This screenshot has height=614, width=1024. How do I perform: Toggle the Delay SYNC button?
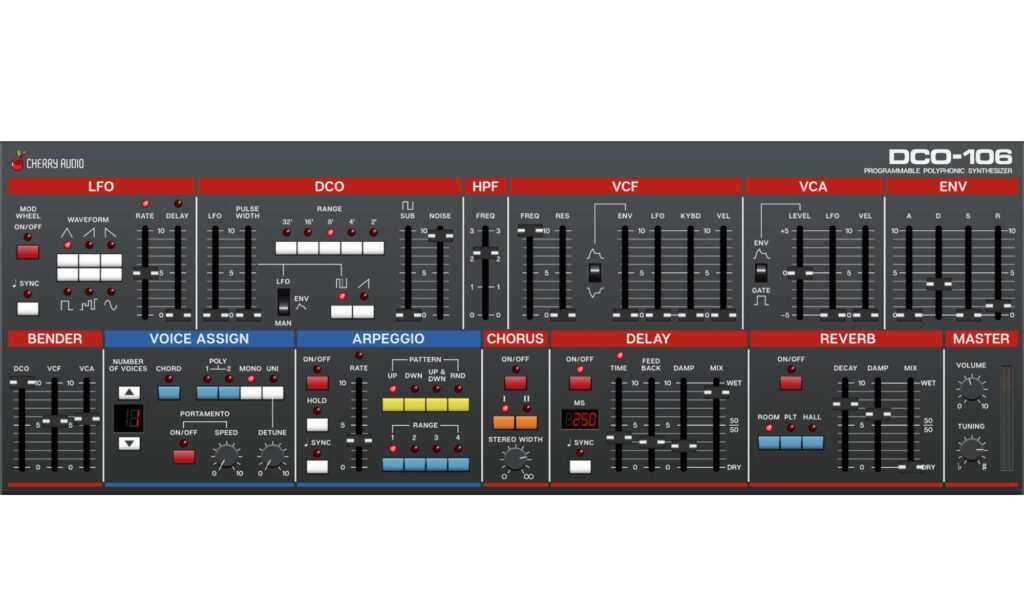(x=580, y=466)
